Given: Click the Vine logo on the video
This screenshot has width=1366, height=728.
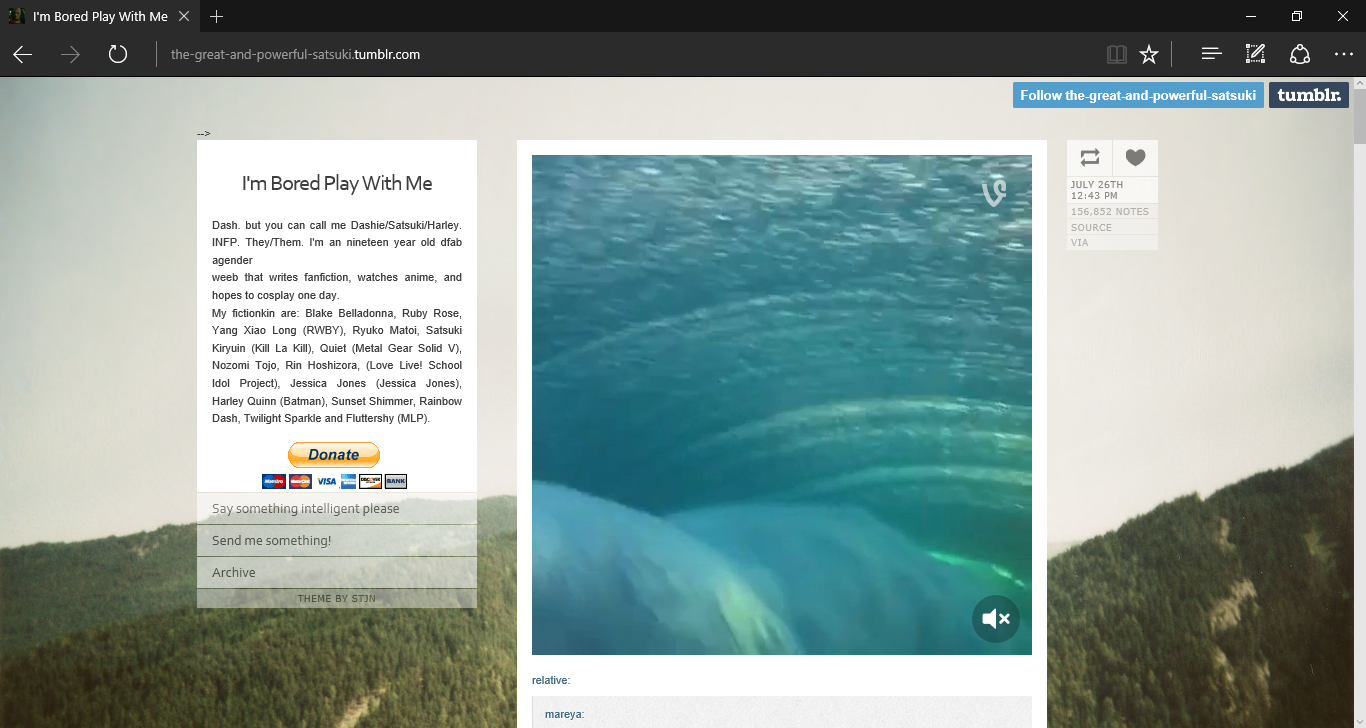Looking at the screenshot, I should pos(993,193).
